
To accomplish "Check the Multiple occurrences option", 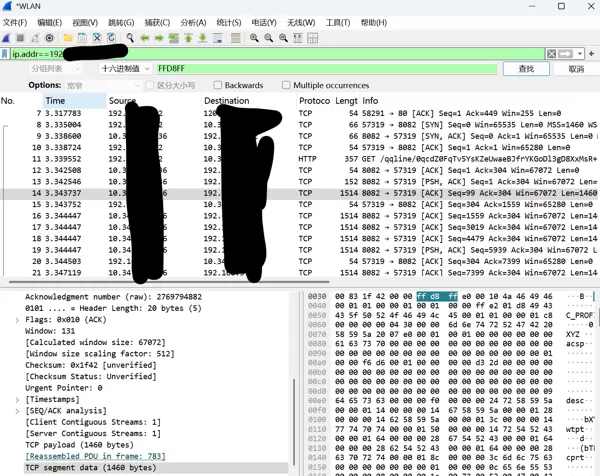I will coord(287,85).
